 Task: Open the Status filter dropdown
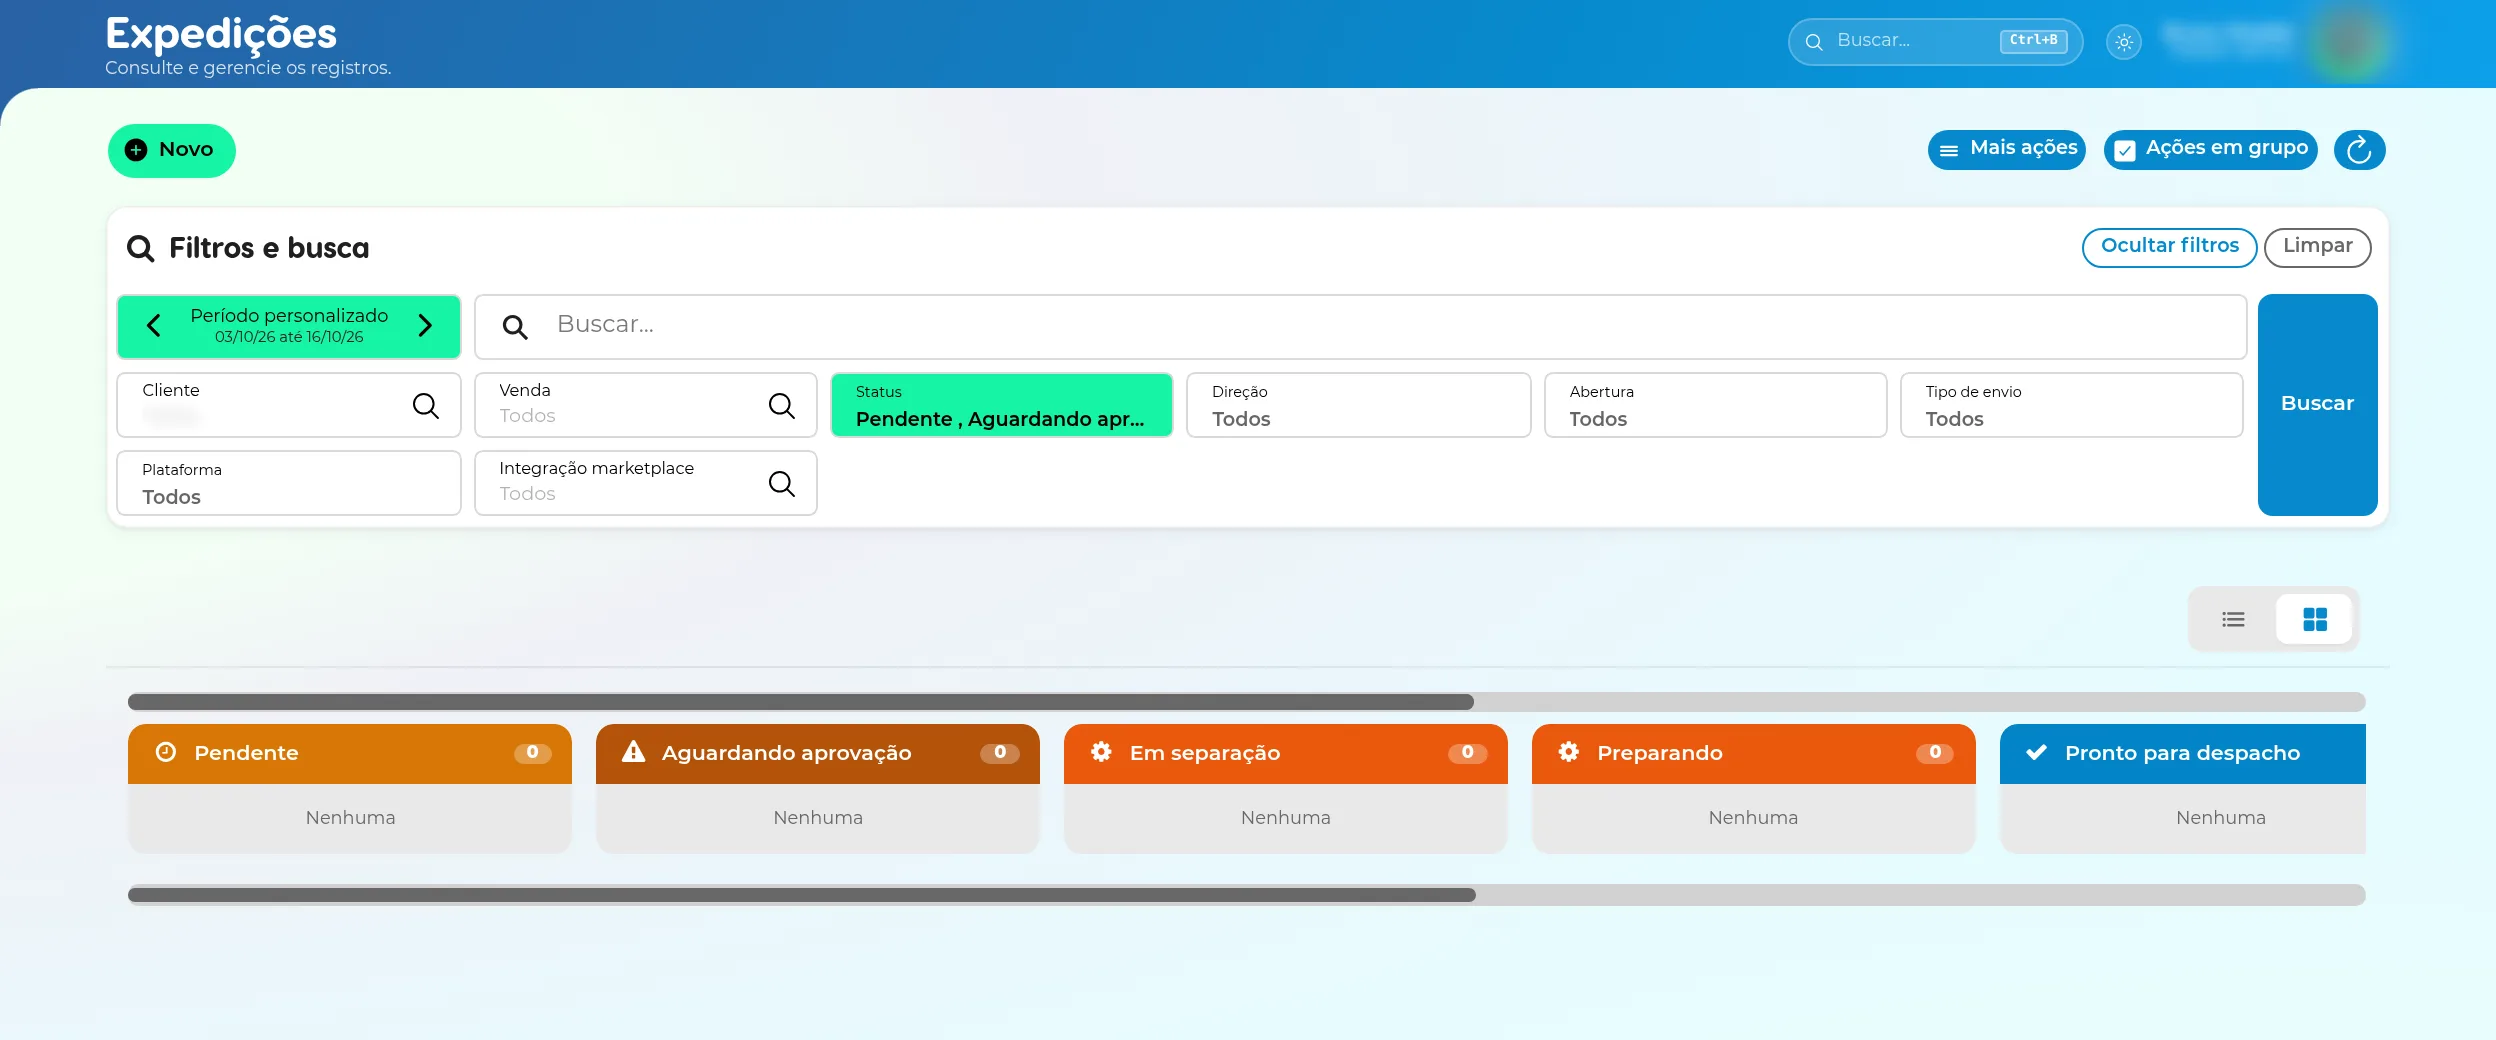[1001, 405]
